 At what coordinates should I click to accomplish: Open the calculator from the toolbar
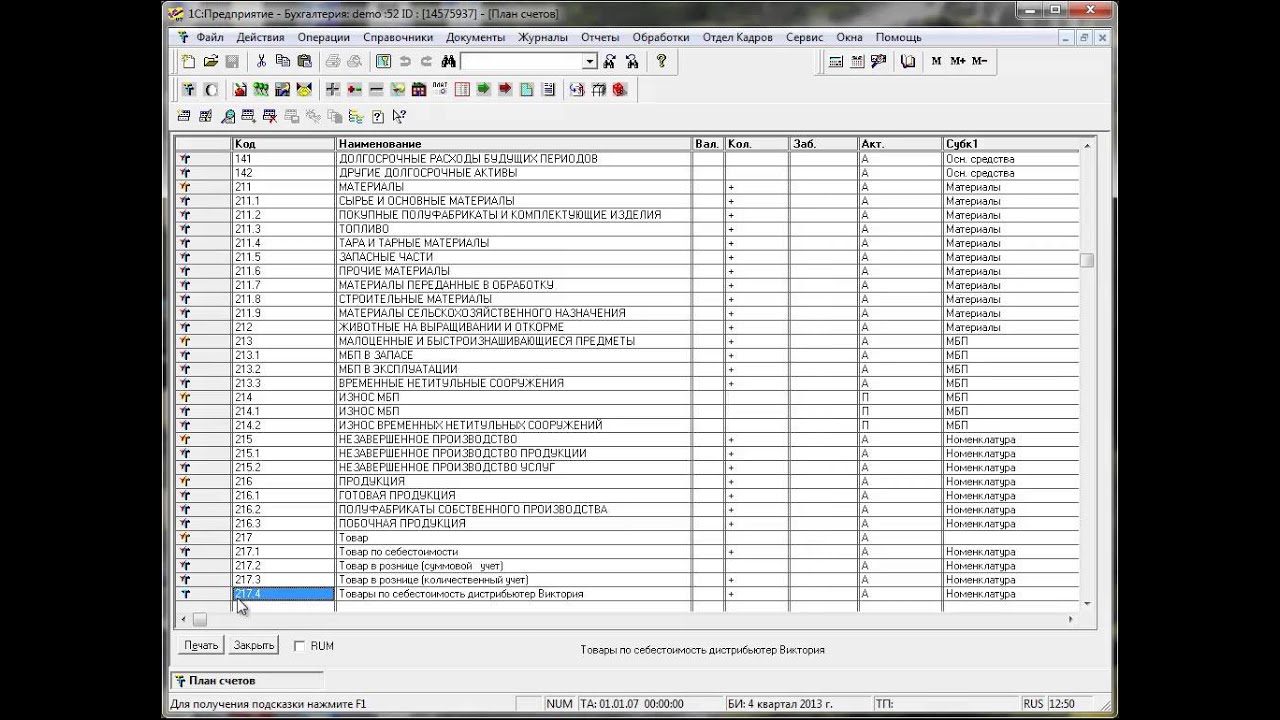pyautogui.click(x=836, y=62)
